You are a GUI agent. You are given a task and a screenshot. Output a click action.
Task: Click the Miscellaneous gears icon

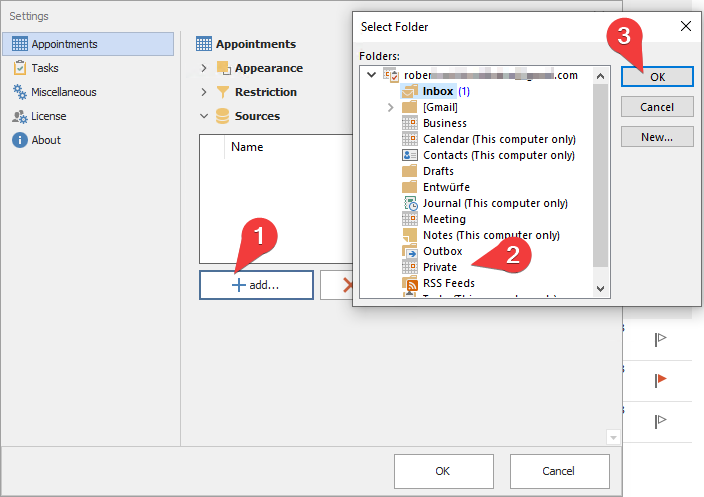(x=20, y=92)
